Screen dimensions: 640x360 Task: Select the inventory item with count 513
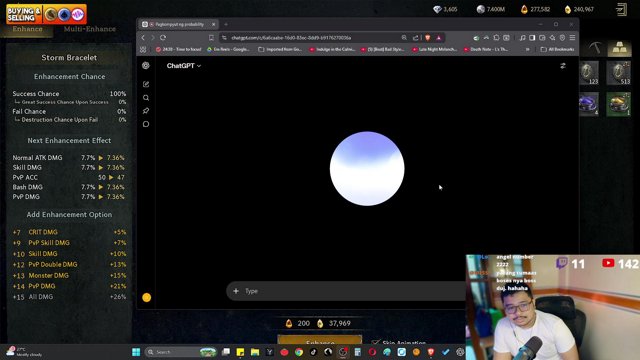[x=619, y=73]
